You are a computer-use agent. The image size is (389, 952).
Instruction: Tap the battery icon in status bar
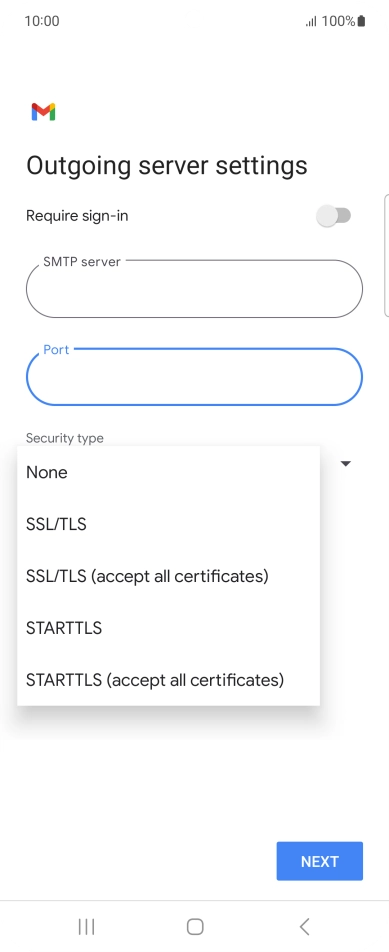click(362, 21)
